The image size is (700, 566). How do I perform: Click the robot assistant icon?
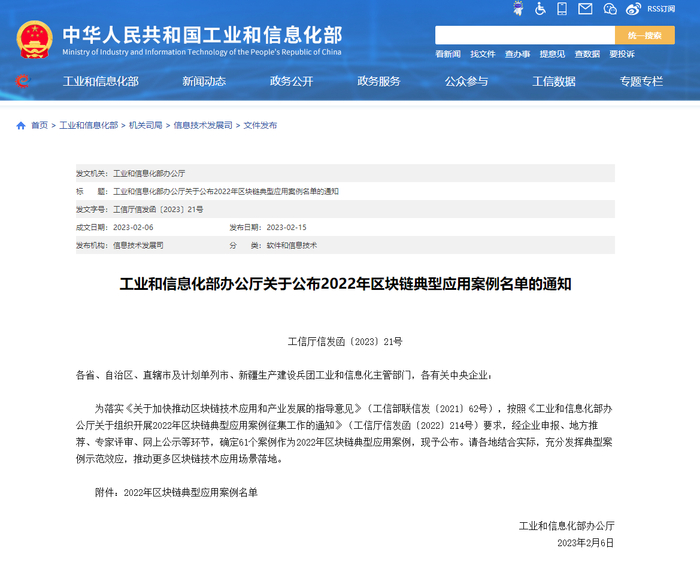(x=518, y=8)
